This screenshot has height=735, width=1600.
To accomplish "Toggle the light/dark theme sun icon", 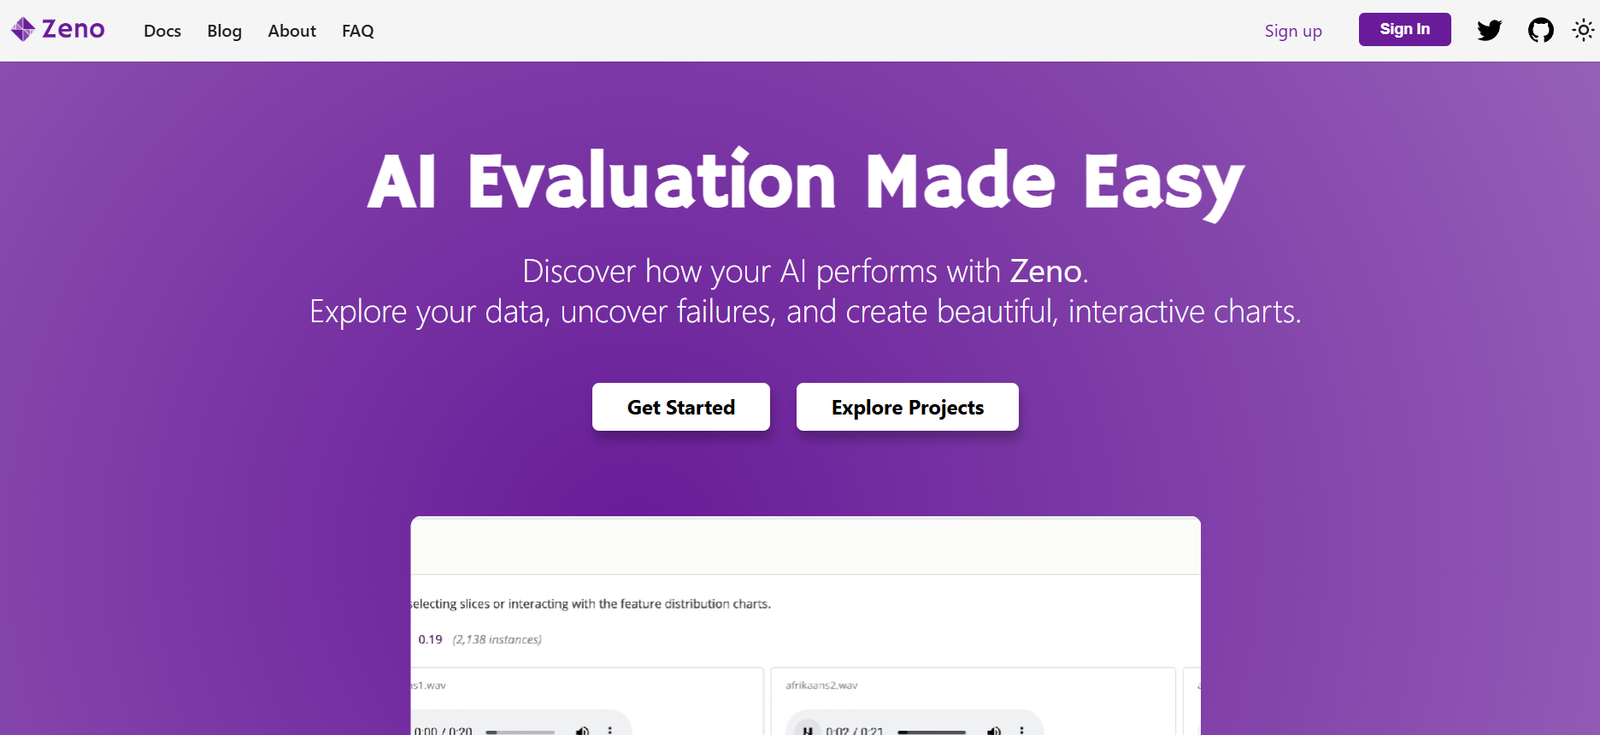I will (x=1582, y=30).
